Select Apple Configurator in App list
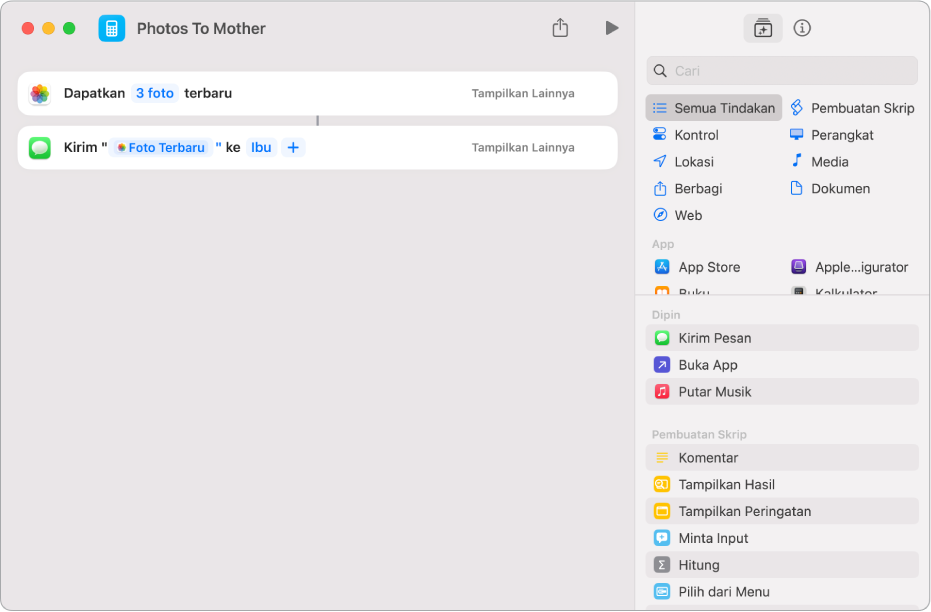 click(850, 267)
